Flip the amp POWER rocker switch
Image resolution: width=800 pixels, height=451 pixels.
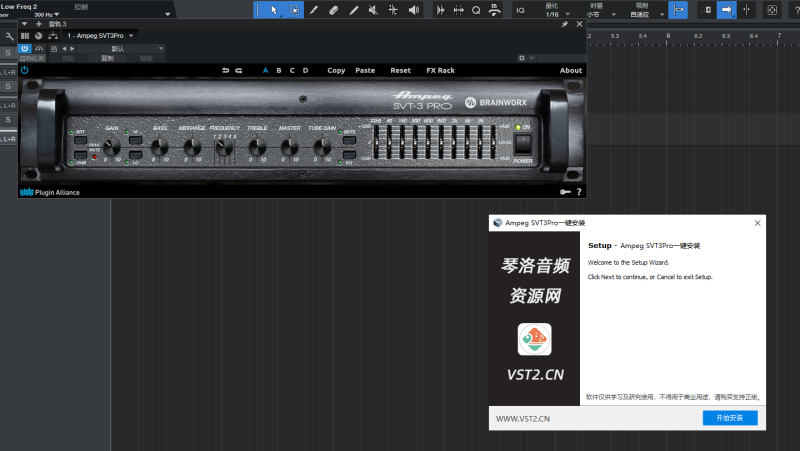tap(522, 144)
